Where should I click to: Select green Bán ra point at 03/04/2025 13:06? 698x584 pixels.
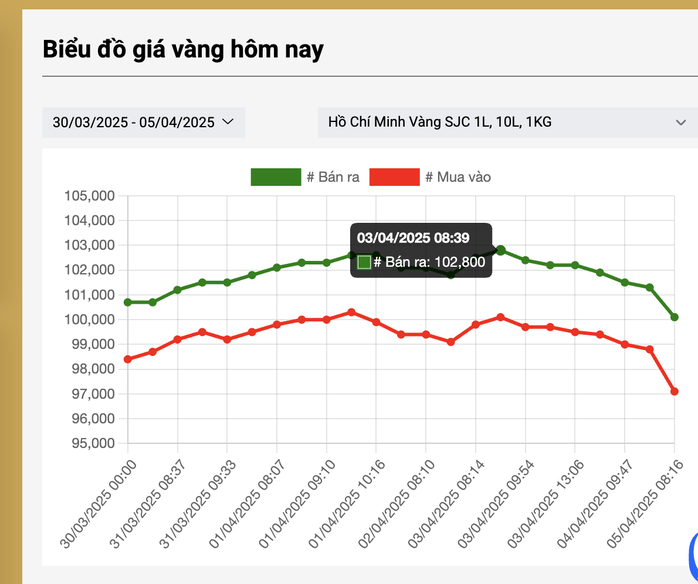tap(575, 265)
